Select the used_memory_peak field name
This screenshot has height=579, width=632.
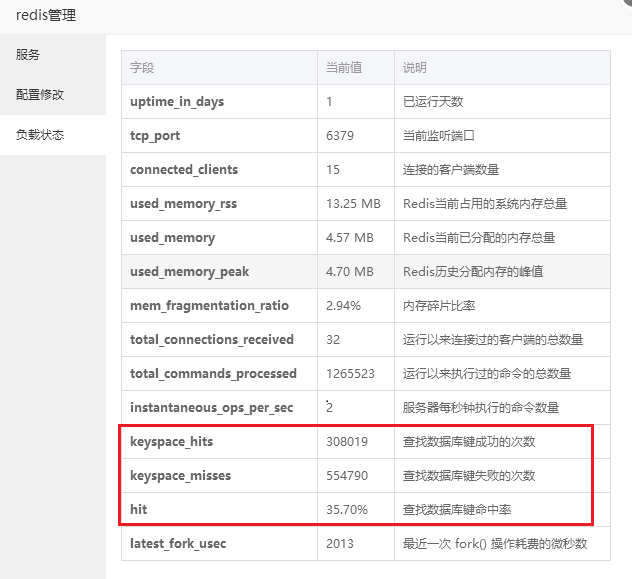[x=189, y=272]
